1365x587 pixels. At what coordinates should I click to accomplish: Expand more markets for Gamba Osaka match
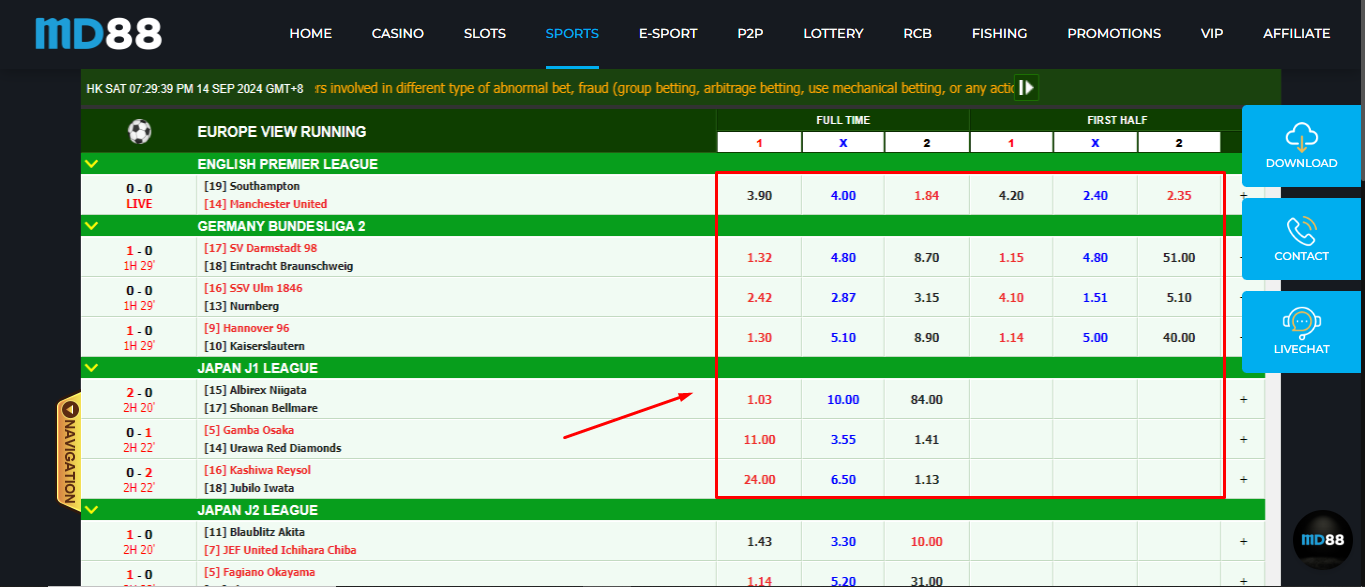click(x=1243, y=439)
